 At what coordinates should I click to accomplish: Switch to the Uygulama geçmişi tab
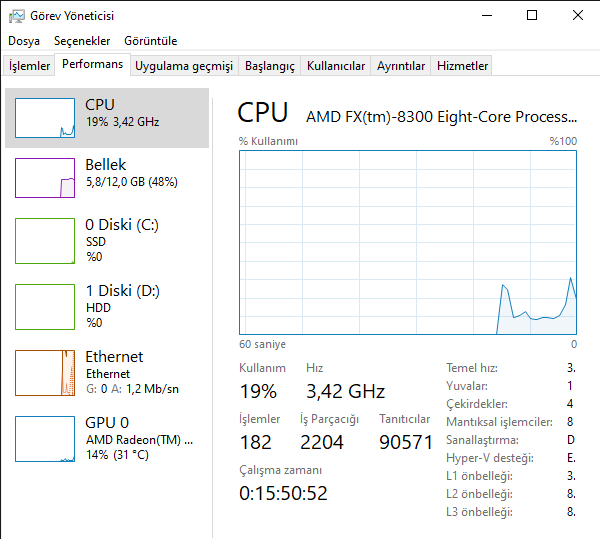184,66
